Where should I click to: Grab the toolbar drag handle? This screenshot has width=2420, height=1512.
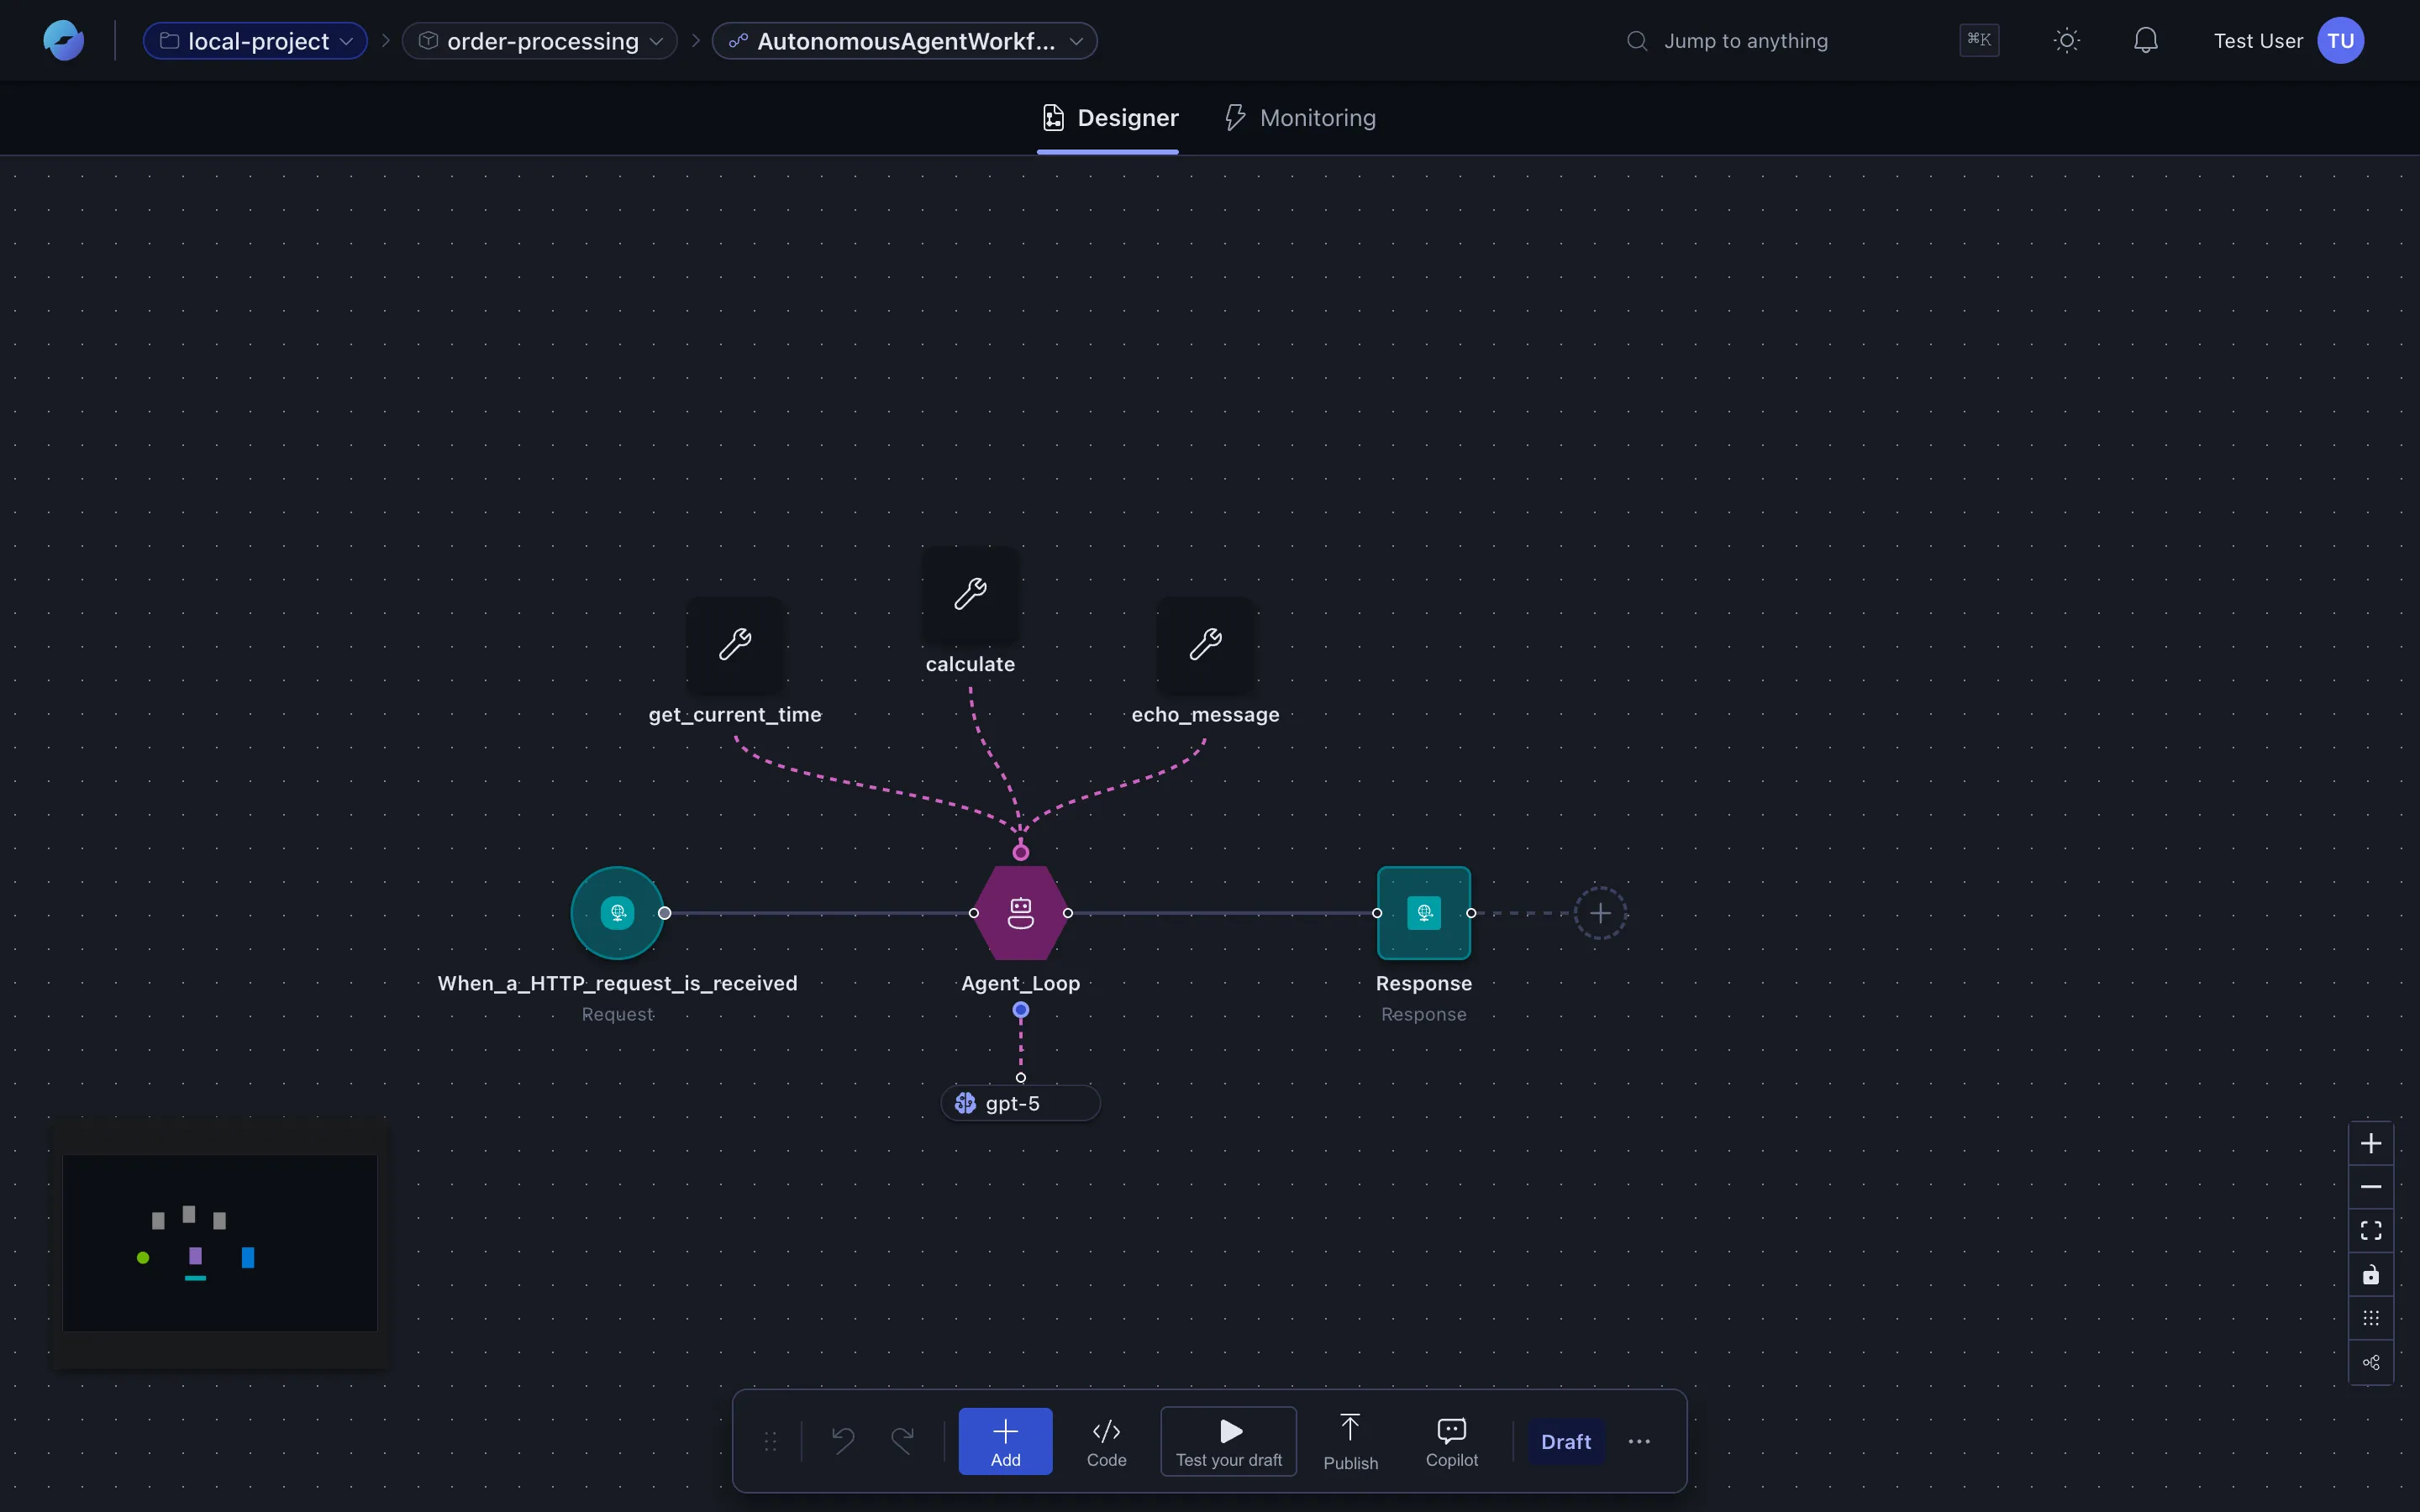pos(770,1442)
